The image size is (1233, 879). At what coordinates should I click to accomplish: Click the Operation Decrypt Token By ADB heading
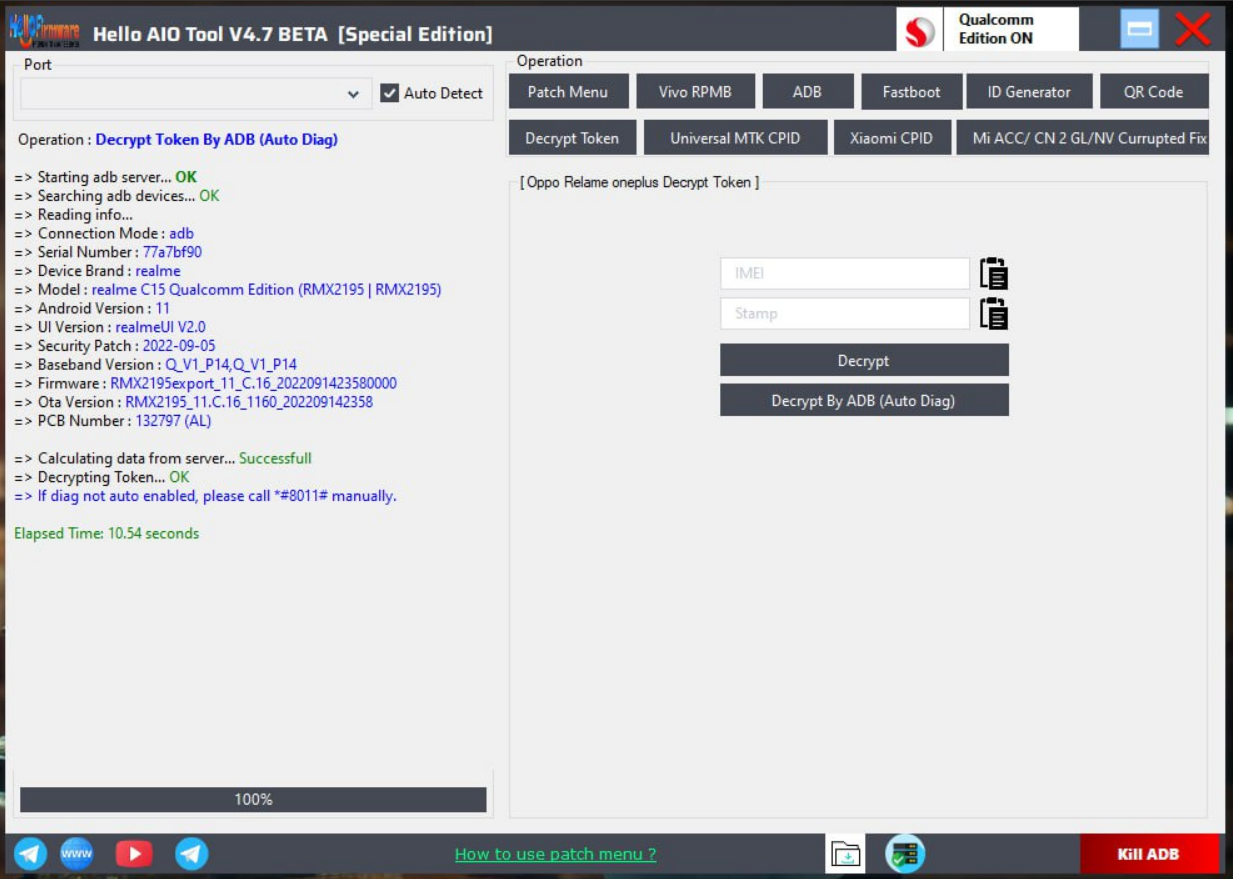[178, 139]
